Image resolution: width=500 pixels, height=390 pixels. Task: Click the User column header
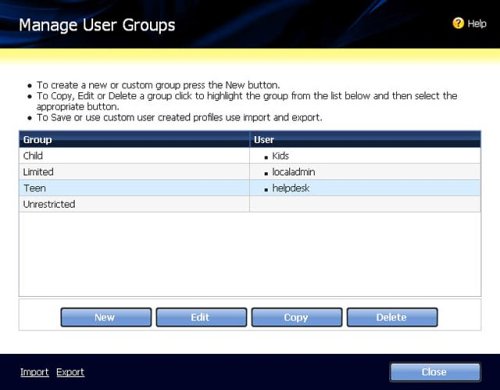365,139
